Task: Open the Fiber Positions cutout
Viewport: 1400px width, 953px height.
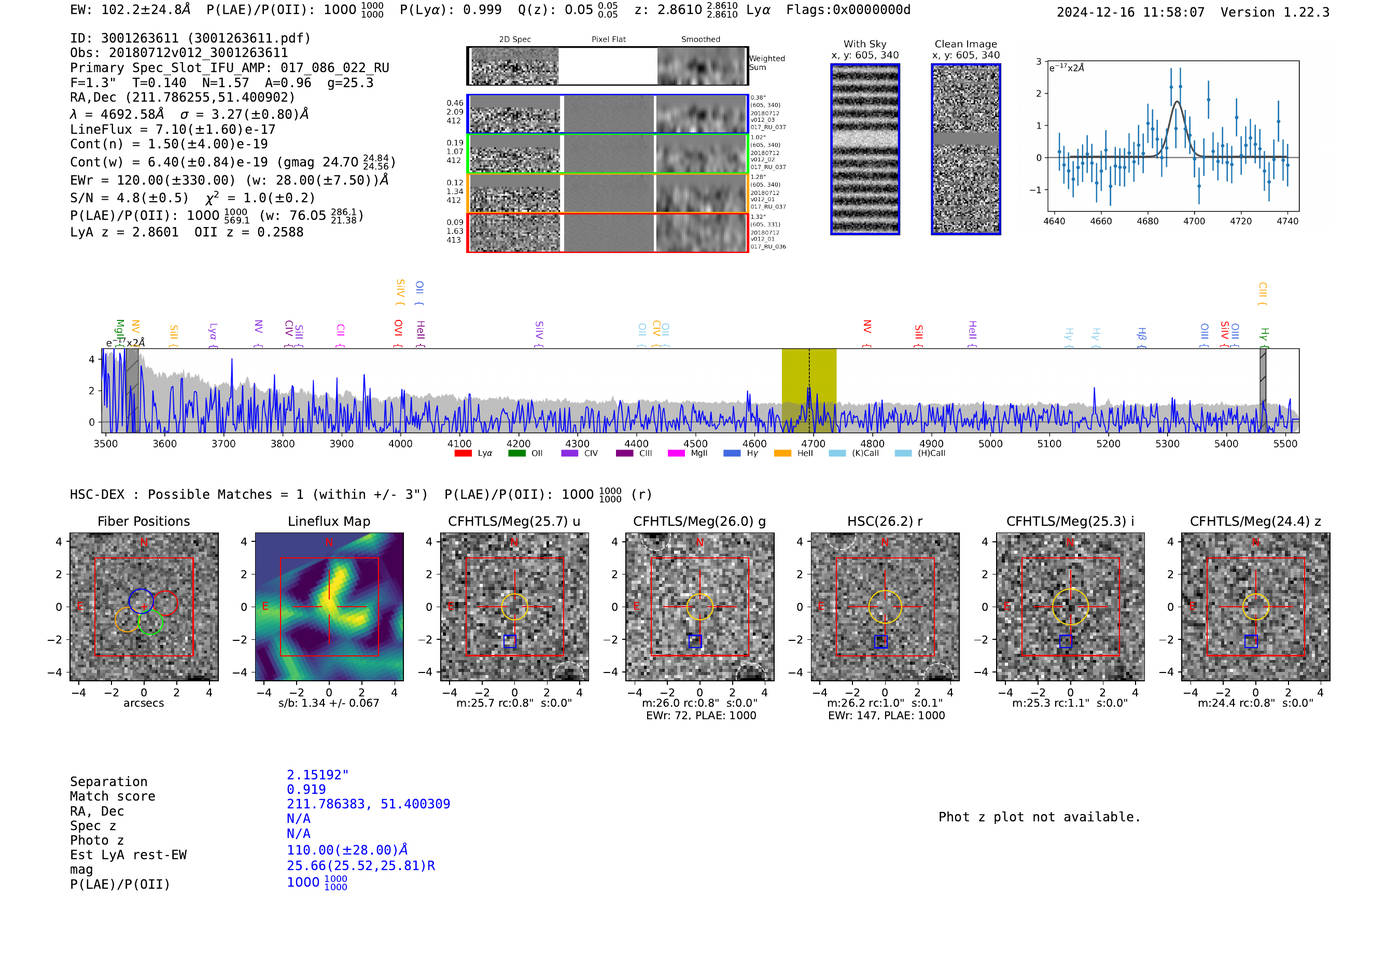Action: point(144,607)
